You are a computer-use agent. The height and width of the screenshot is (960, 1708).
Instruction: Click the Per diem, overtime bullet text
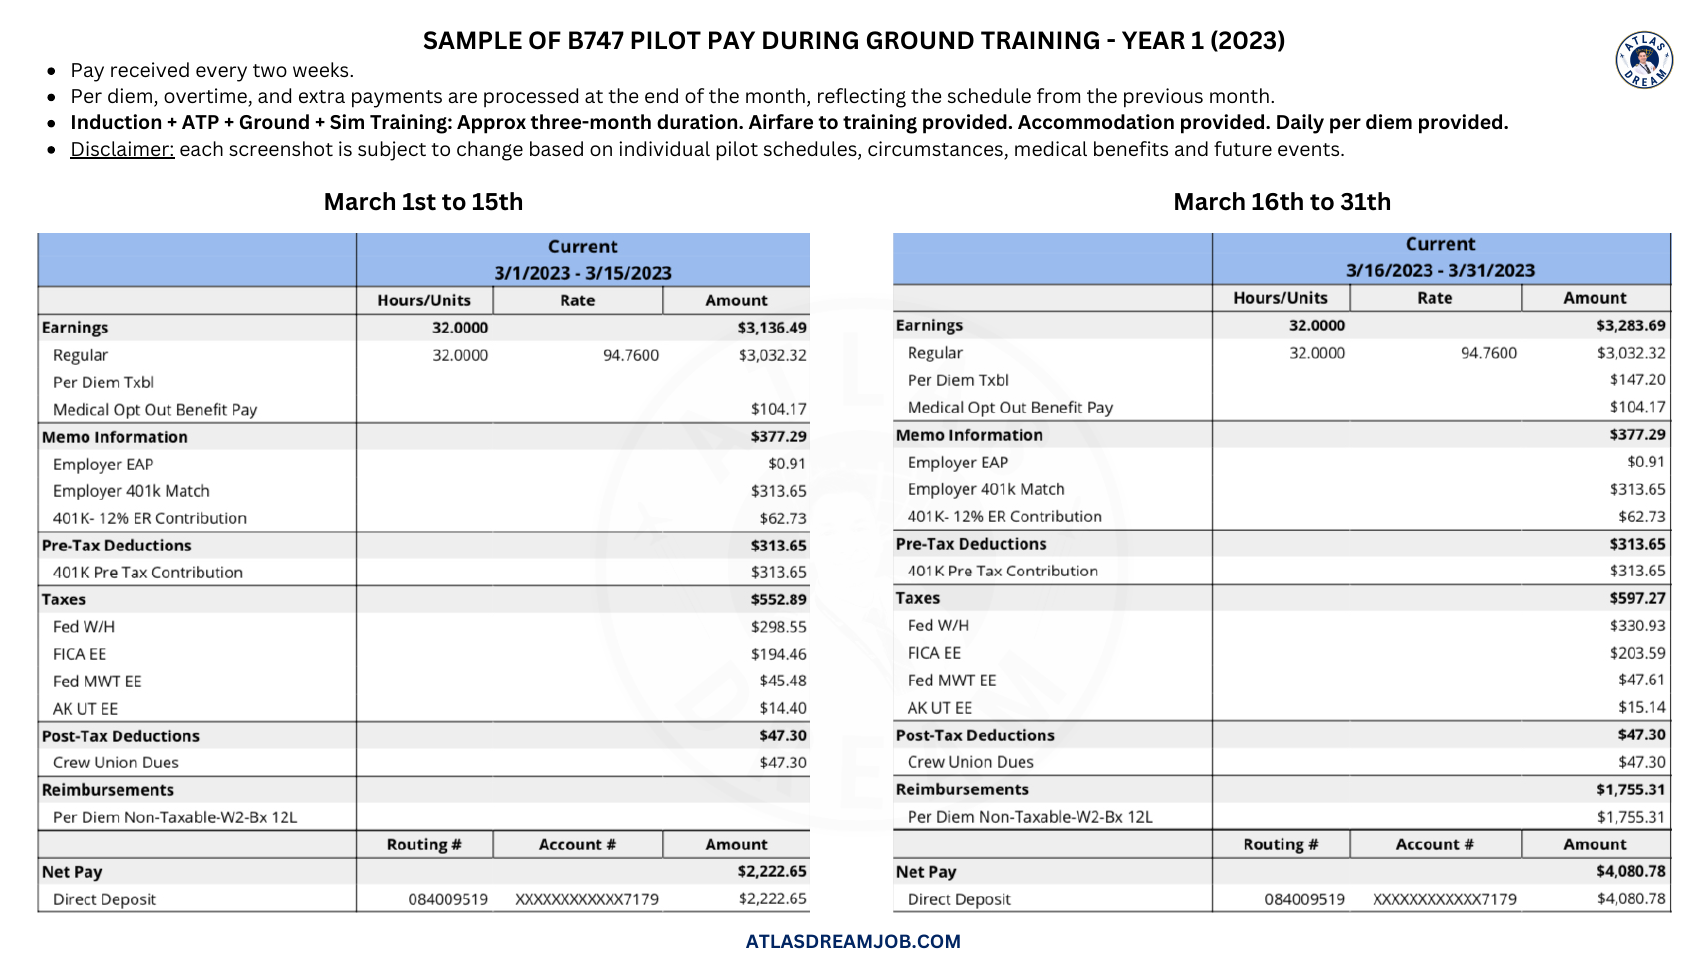point(672,97)
